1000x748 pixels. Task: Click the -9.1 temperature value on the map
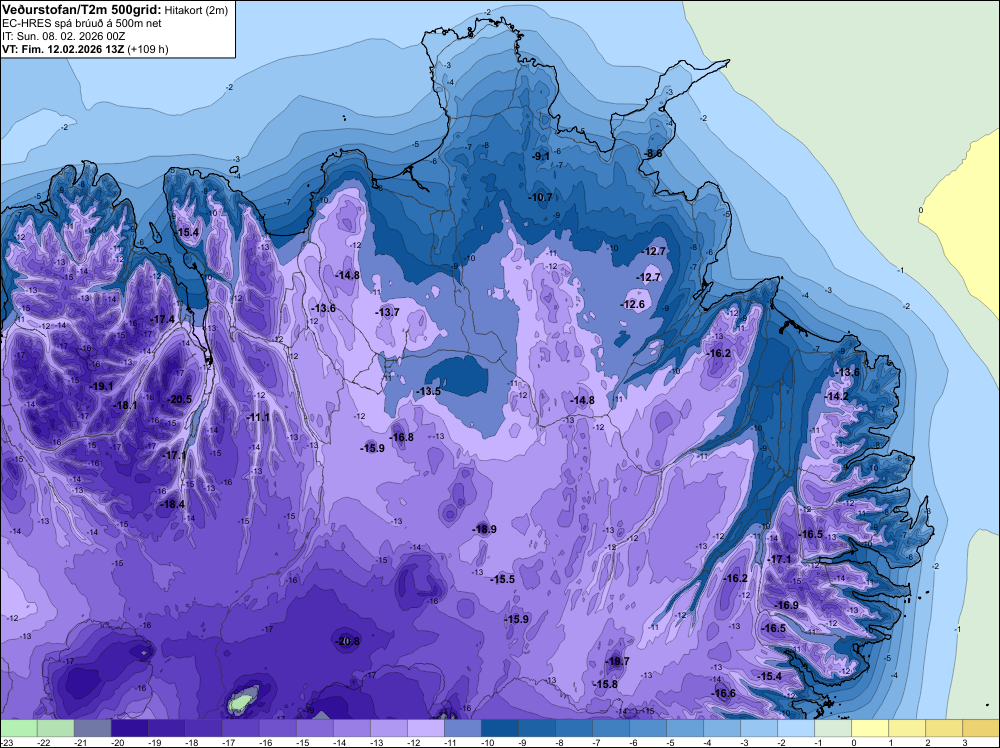[x=541, y=156]
